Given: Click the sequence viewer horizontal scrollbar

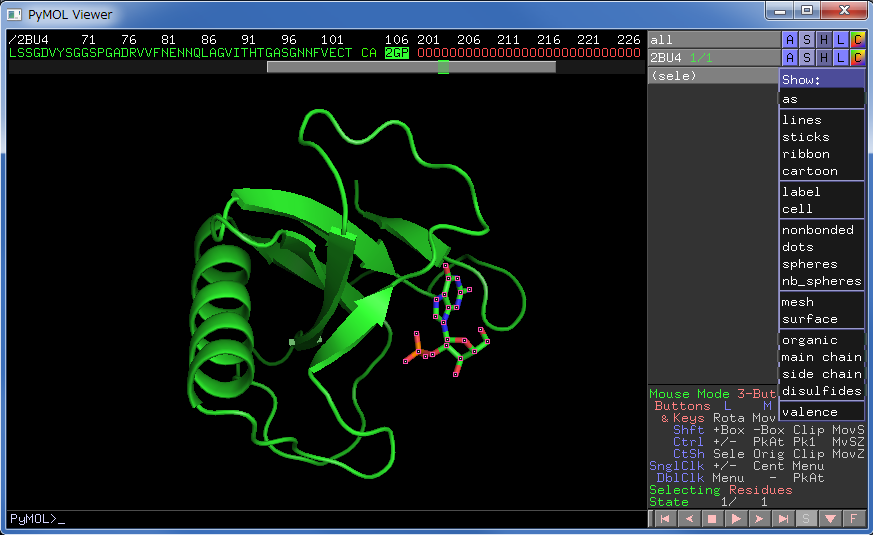Looking at the screenshot, I should [x=410, y=67].
